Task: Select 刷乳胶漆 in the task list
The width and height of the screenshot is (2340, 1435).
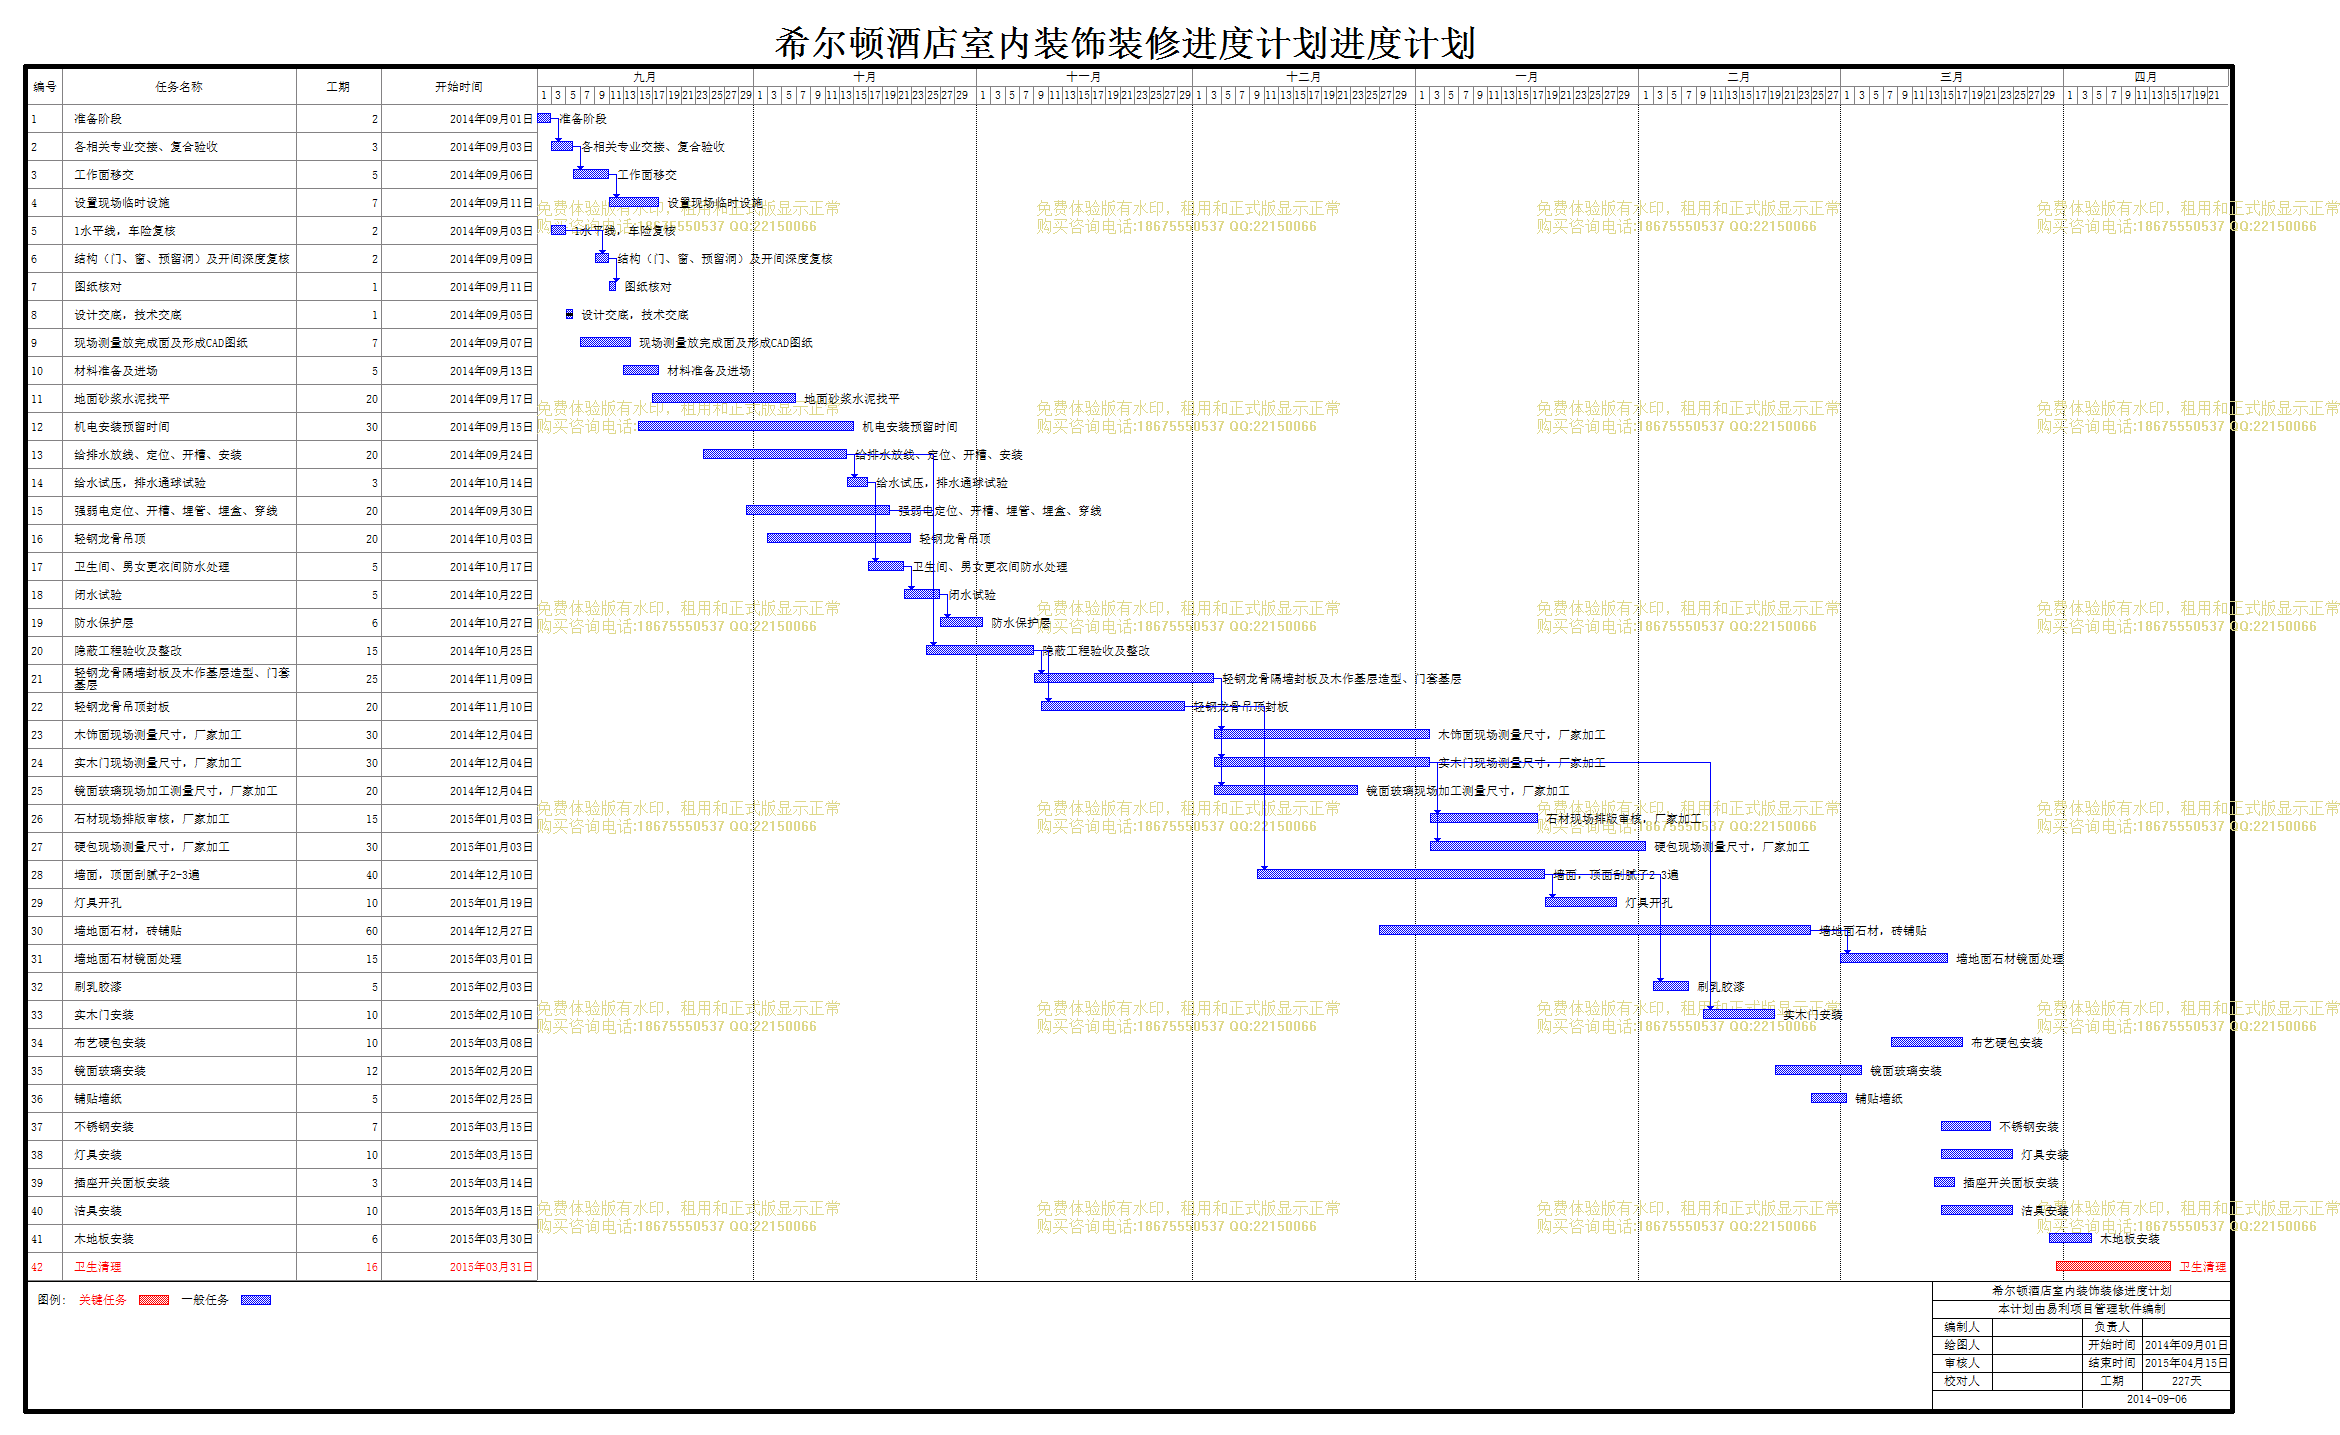Action: point(98,987)
